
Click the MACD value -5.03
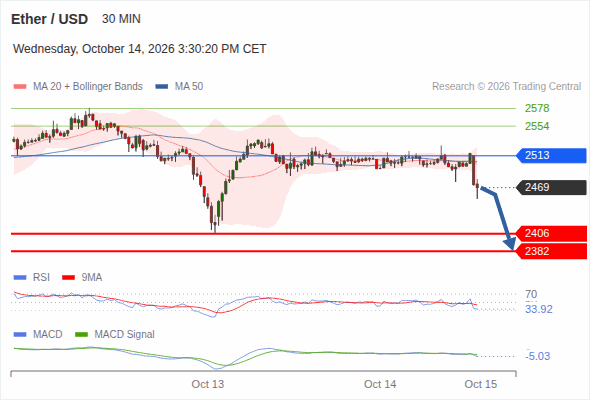click(x=538, y=356)
